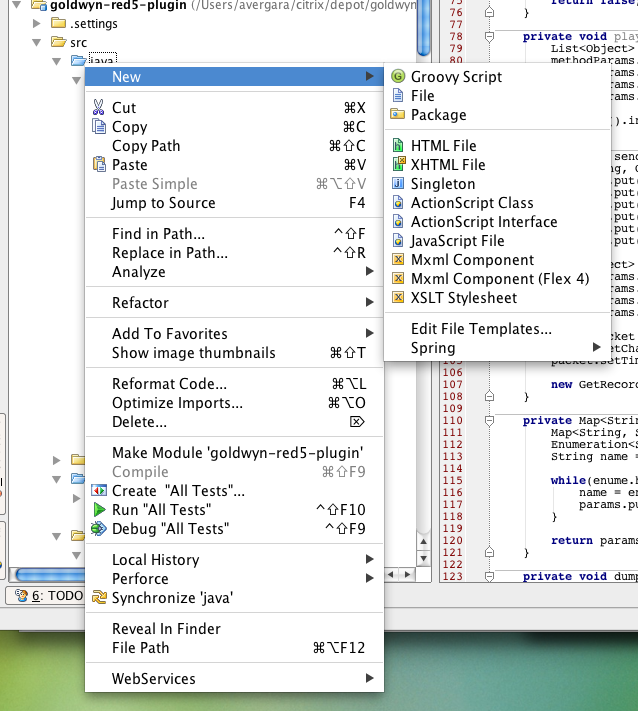Image resolution: width=638 pixels, height=711 pixels.
Task: Click the .settings folder icon
Action: 58,23
